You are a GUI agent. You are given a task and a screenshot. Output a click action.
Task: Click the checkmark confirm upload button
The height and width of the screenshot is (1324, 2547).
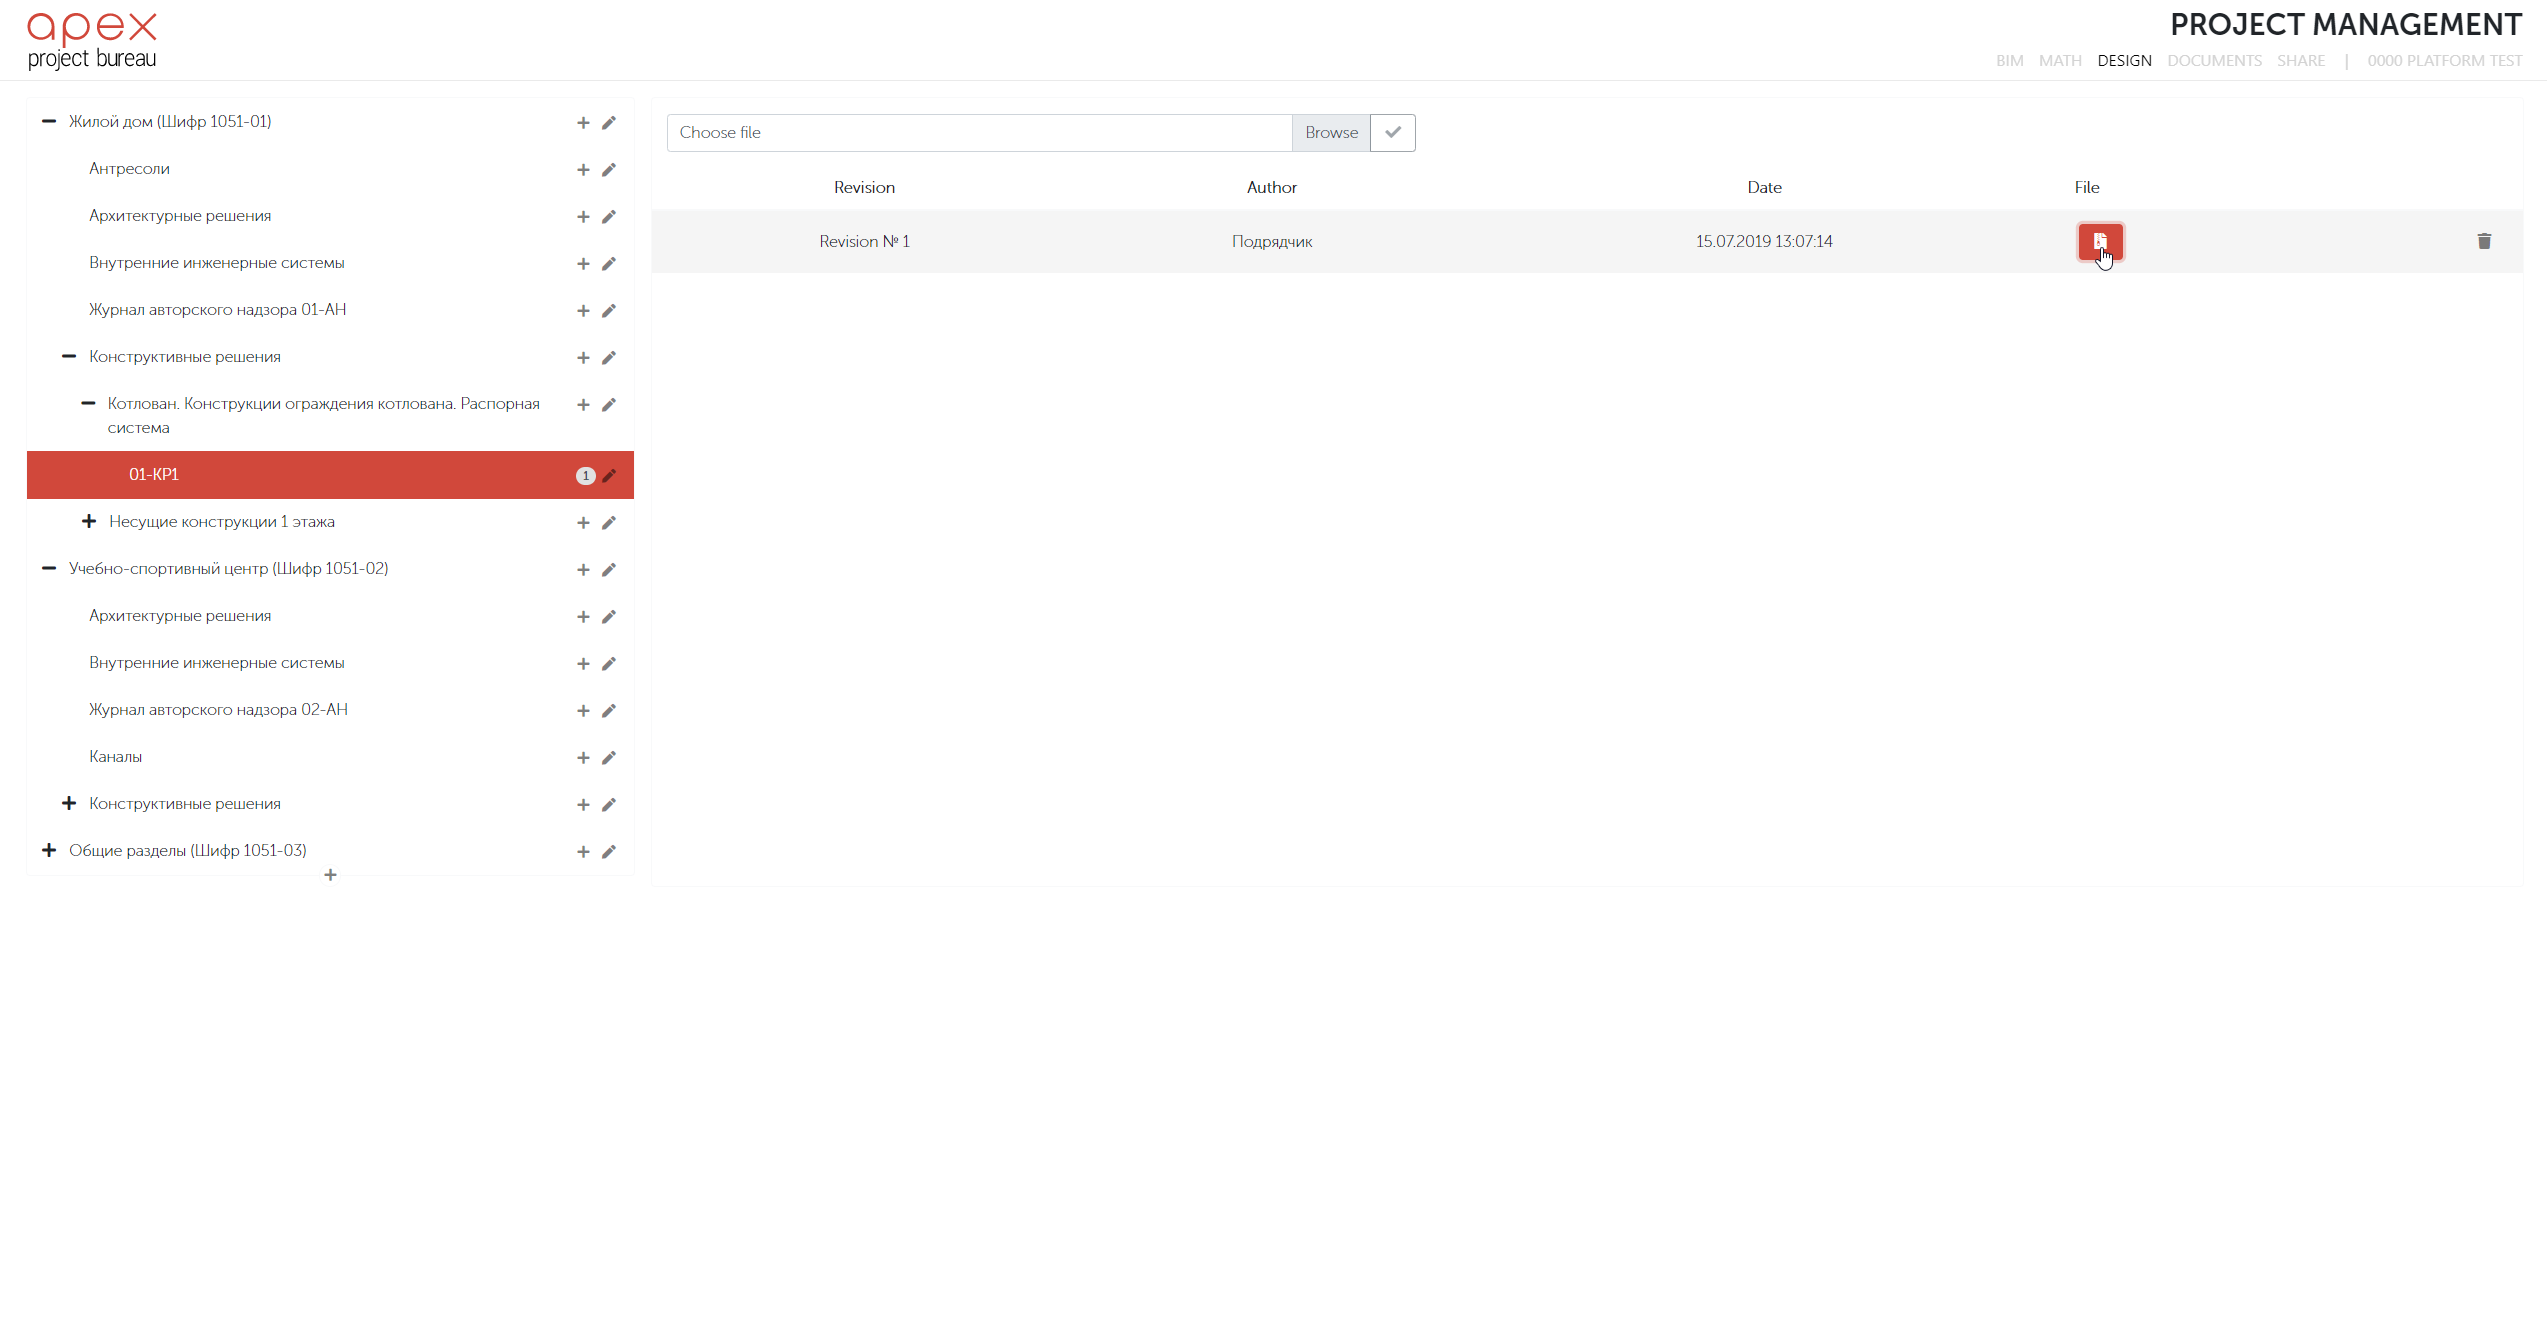pyautogui.click(x=1392, y=132)
